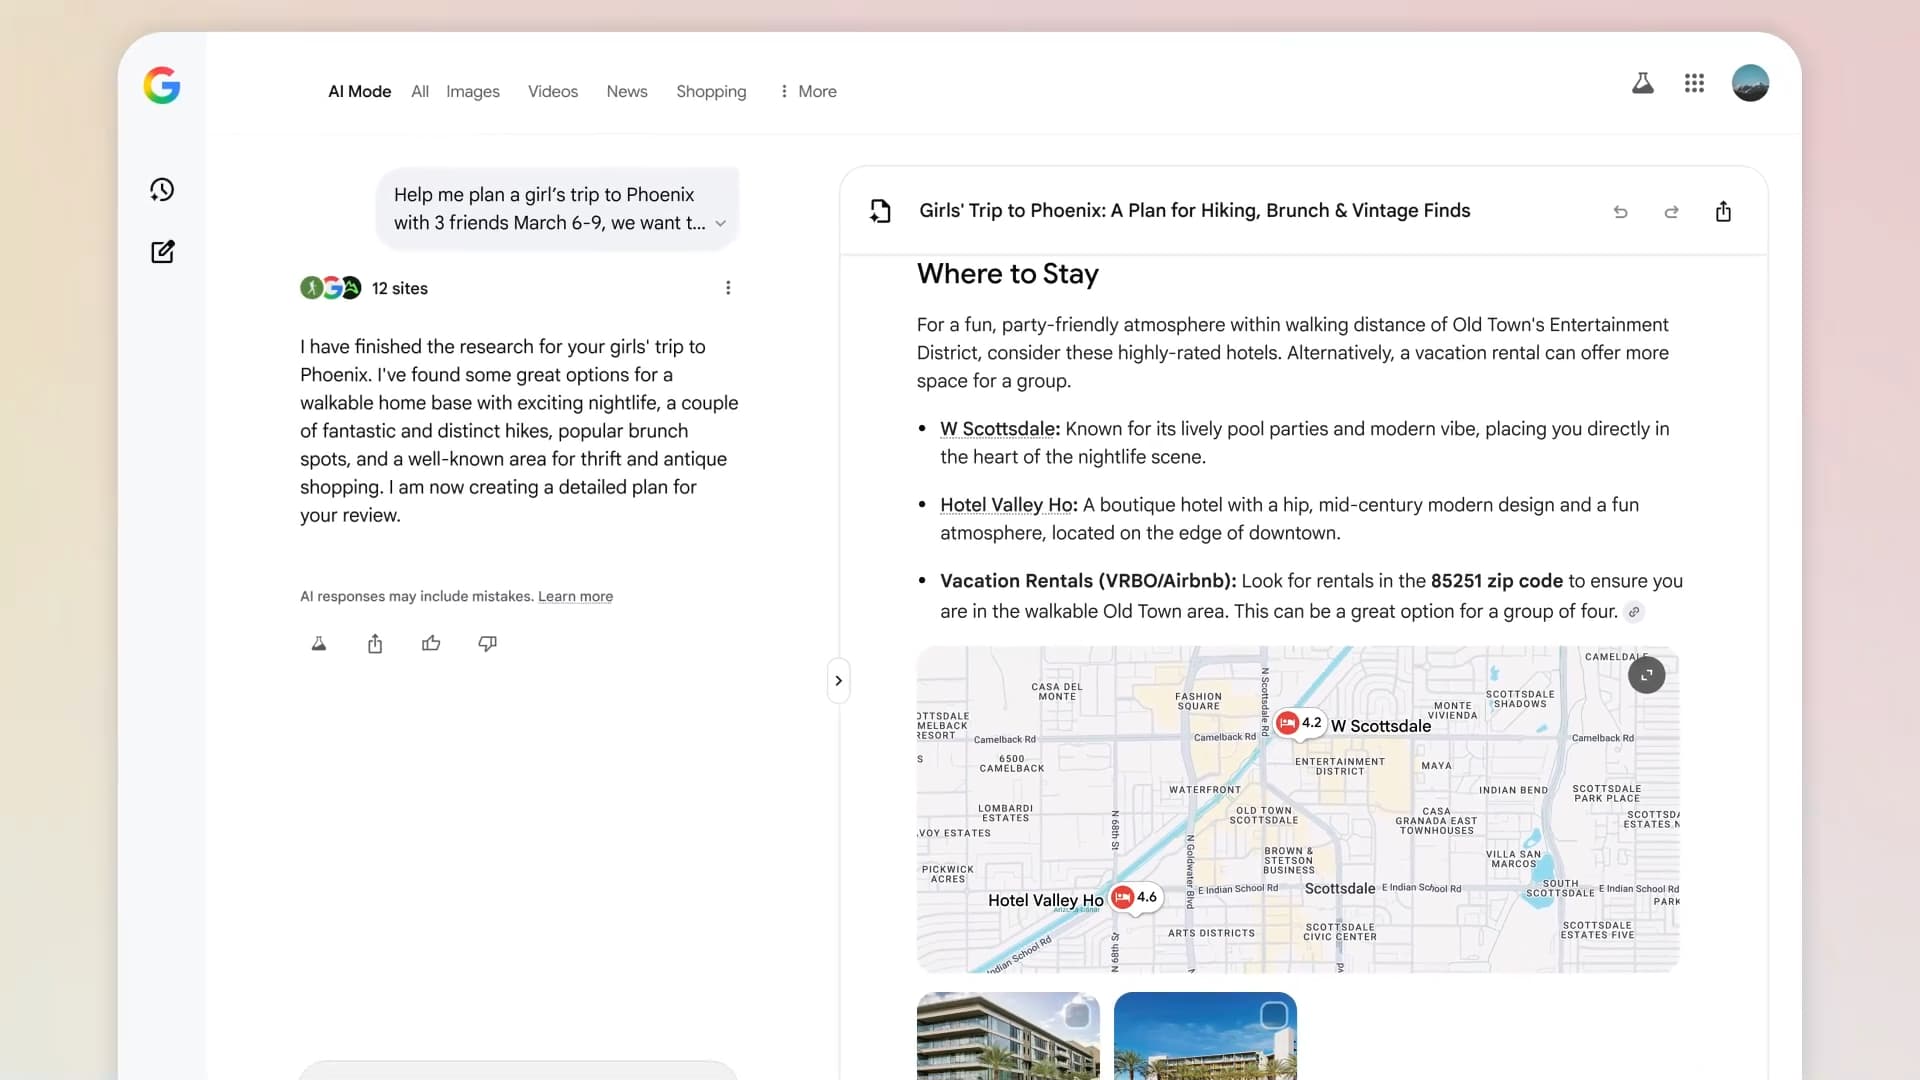Give the response a thumbs down

click(x=487, y=643)
